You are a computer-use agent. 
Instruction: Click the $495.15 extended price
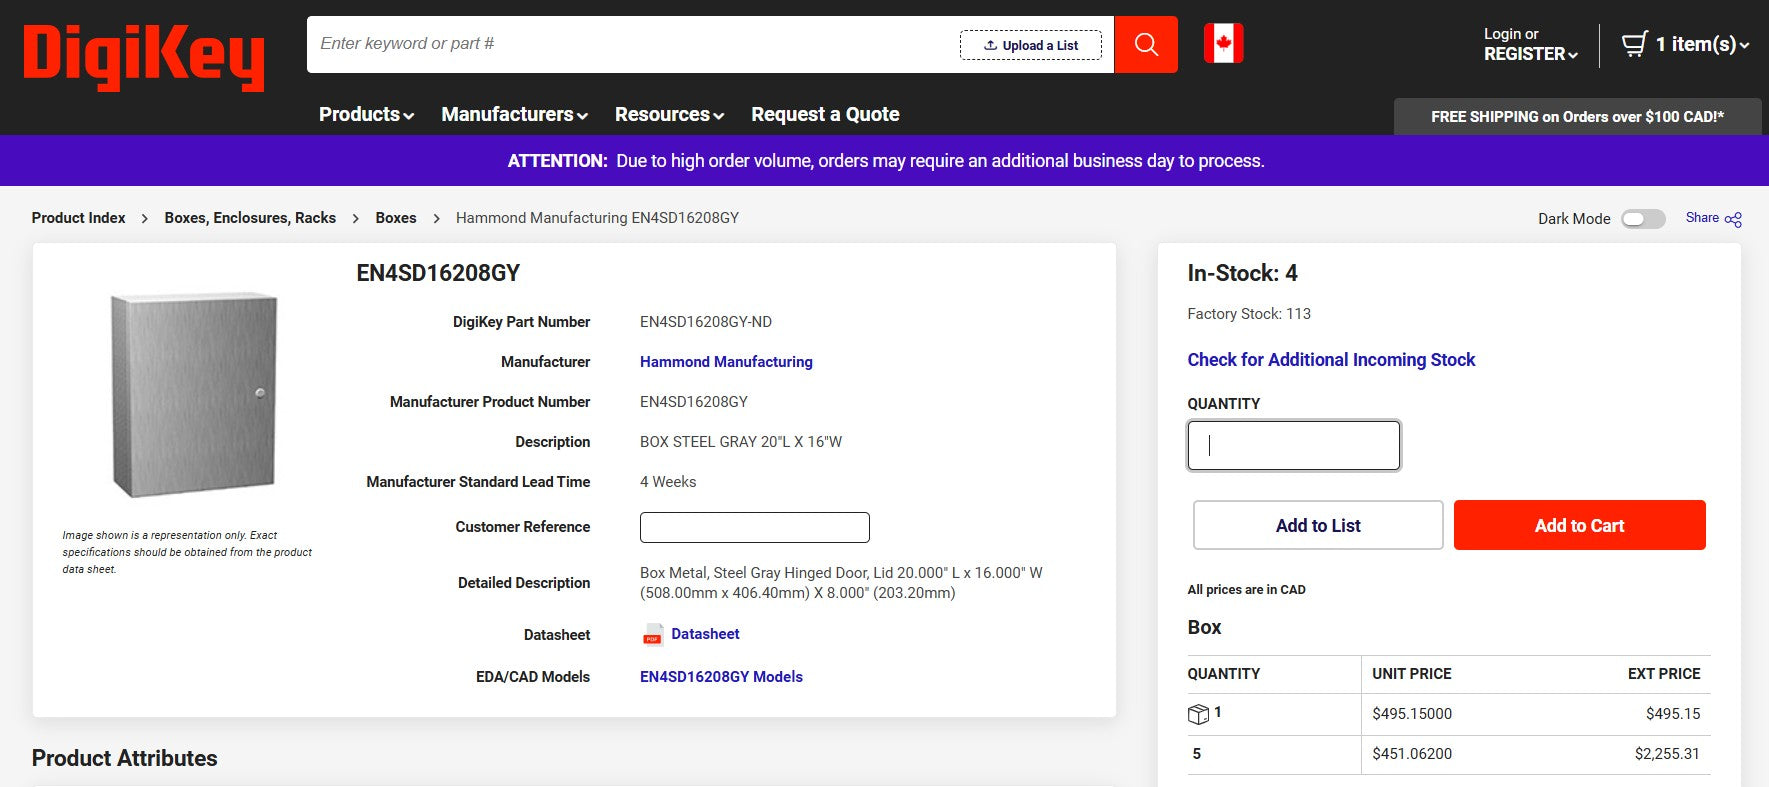[x=1673, y=714]
